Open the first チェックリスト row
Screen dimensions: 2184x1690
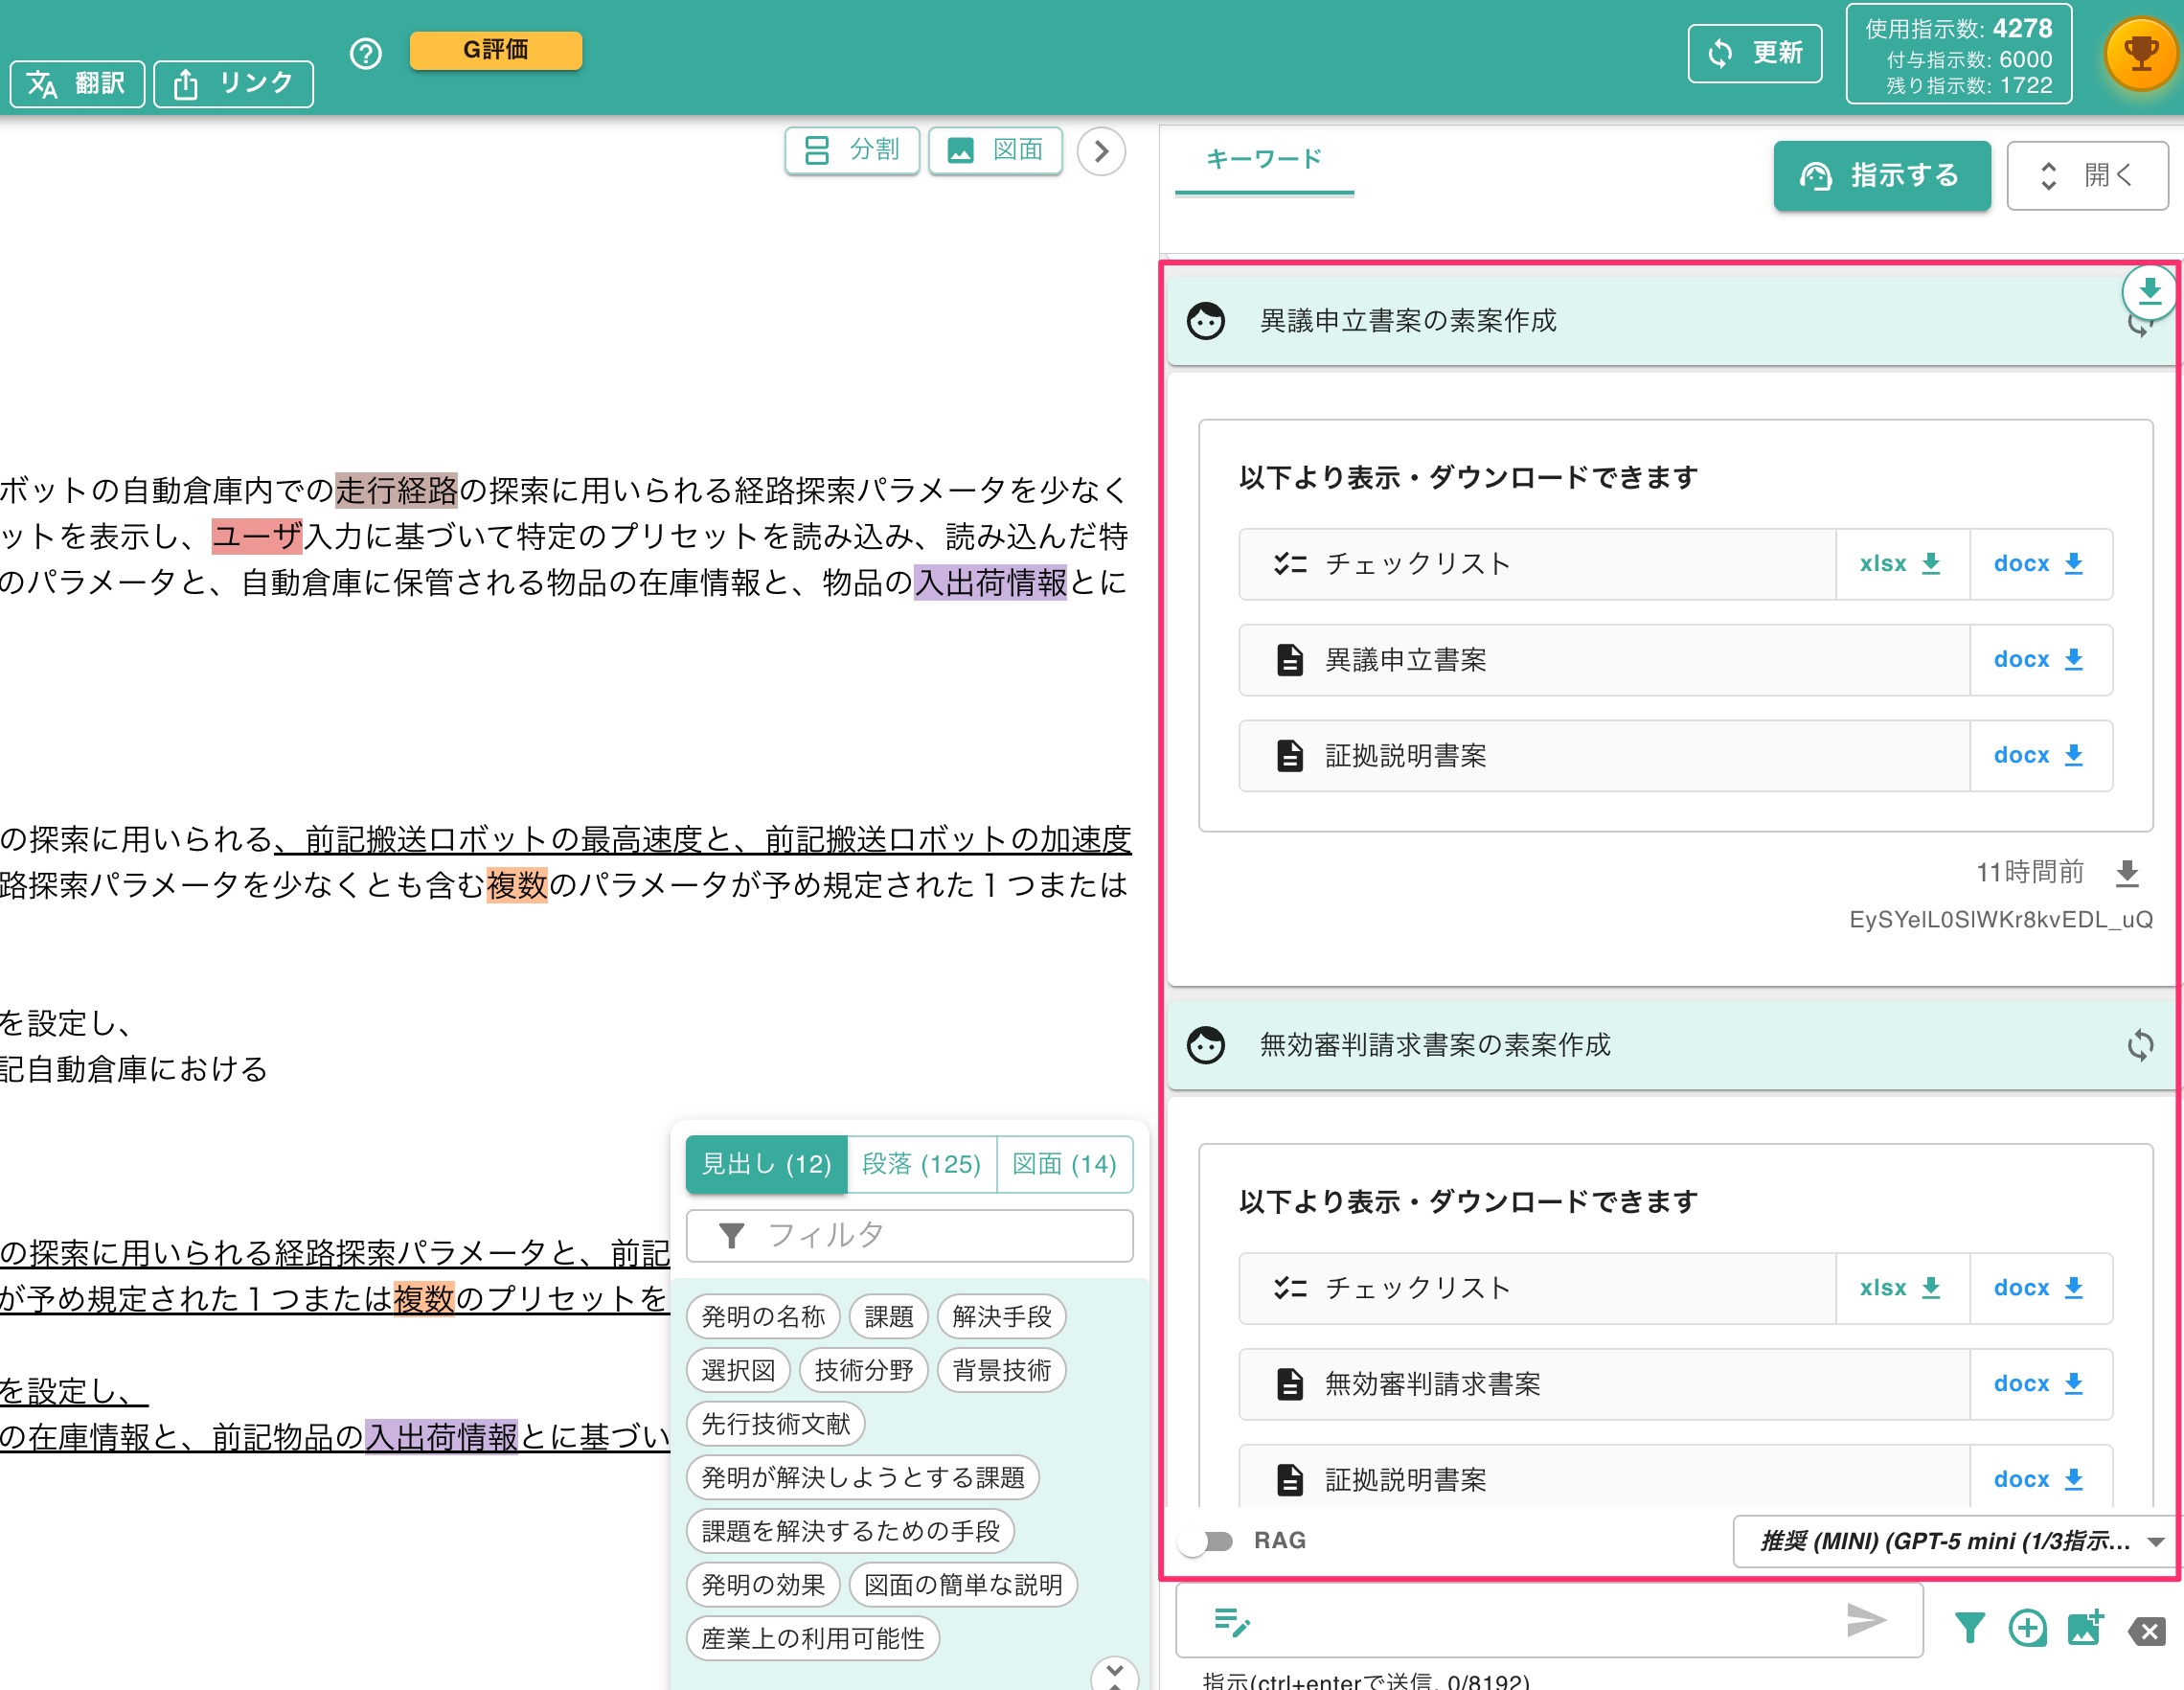point(1537,564)
